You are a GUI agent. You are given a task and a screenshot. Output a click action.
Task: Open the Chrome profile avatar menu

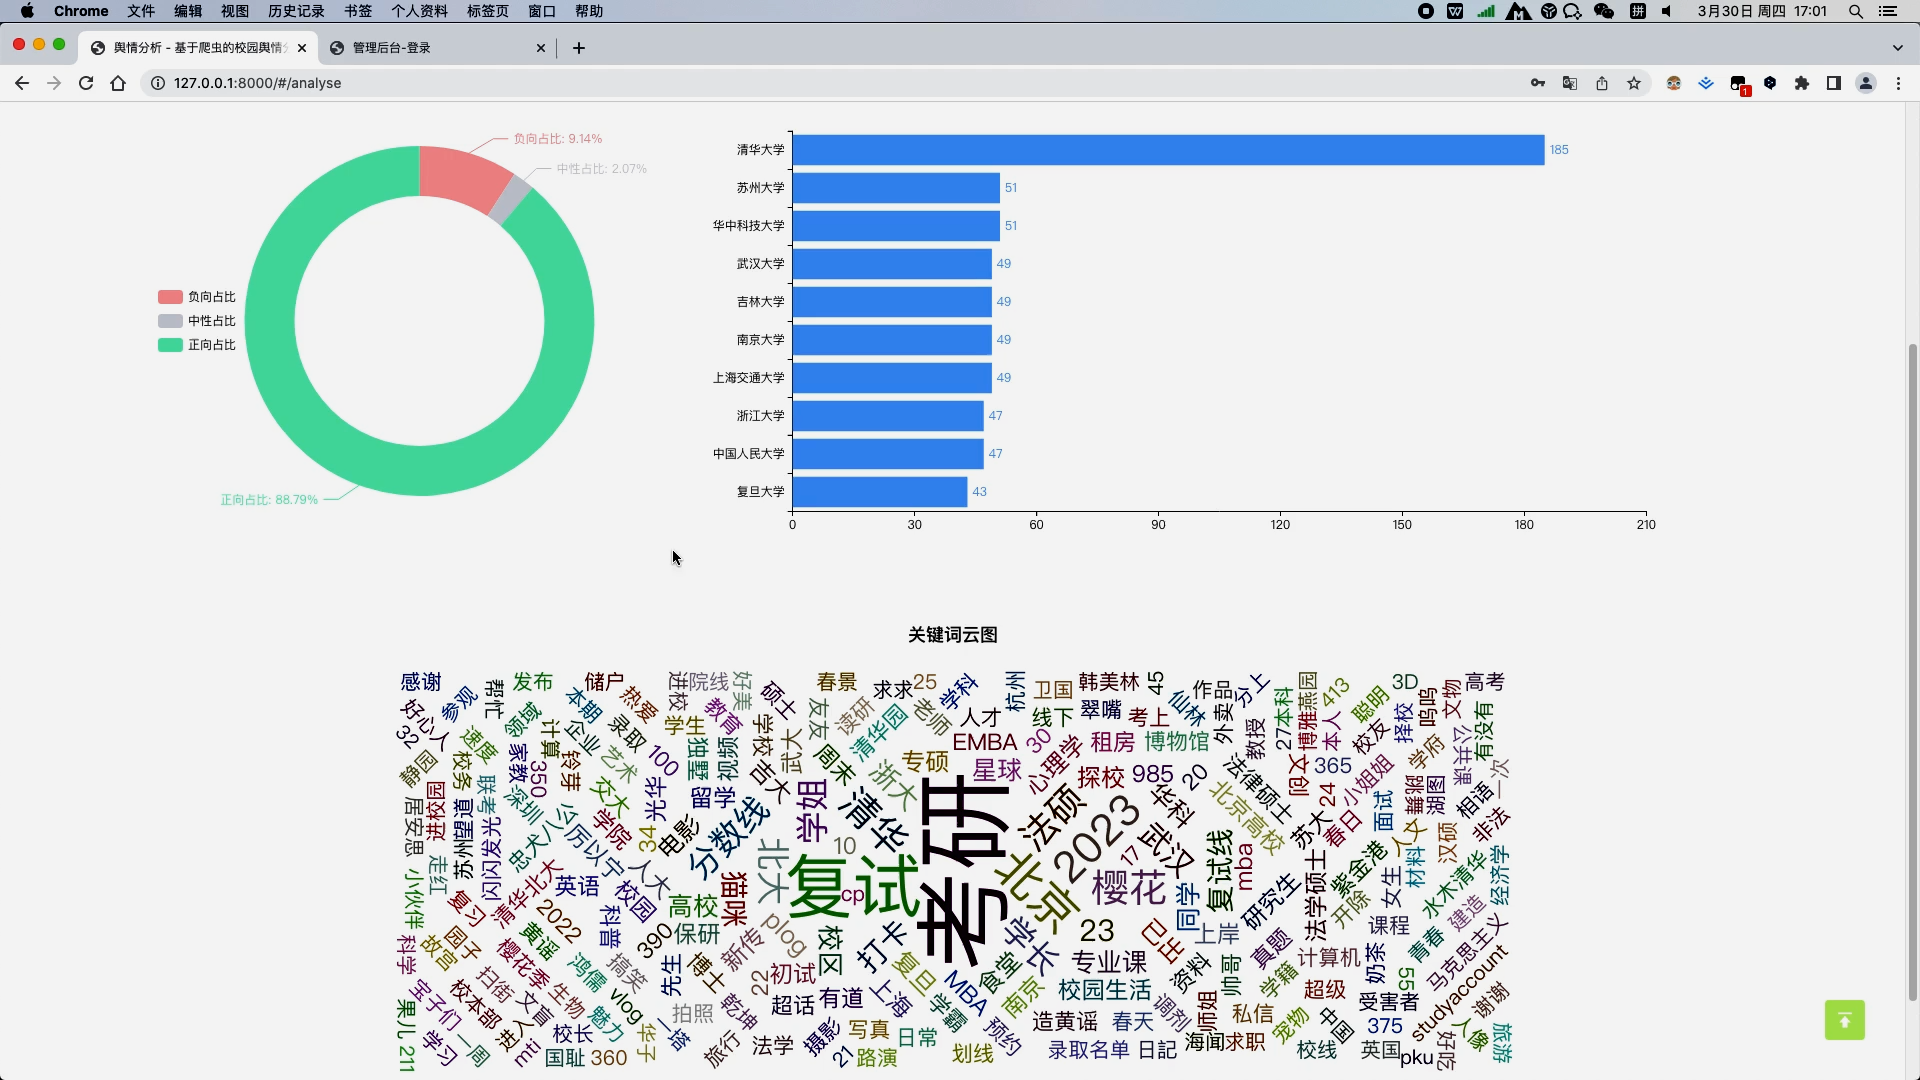pyautogui.click(x=1866, y=84)
